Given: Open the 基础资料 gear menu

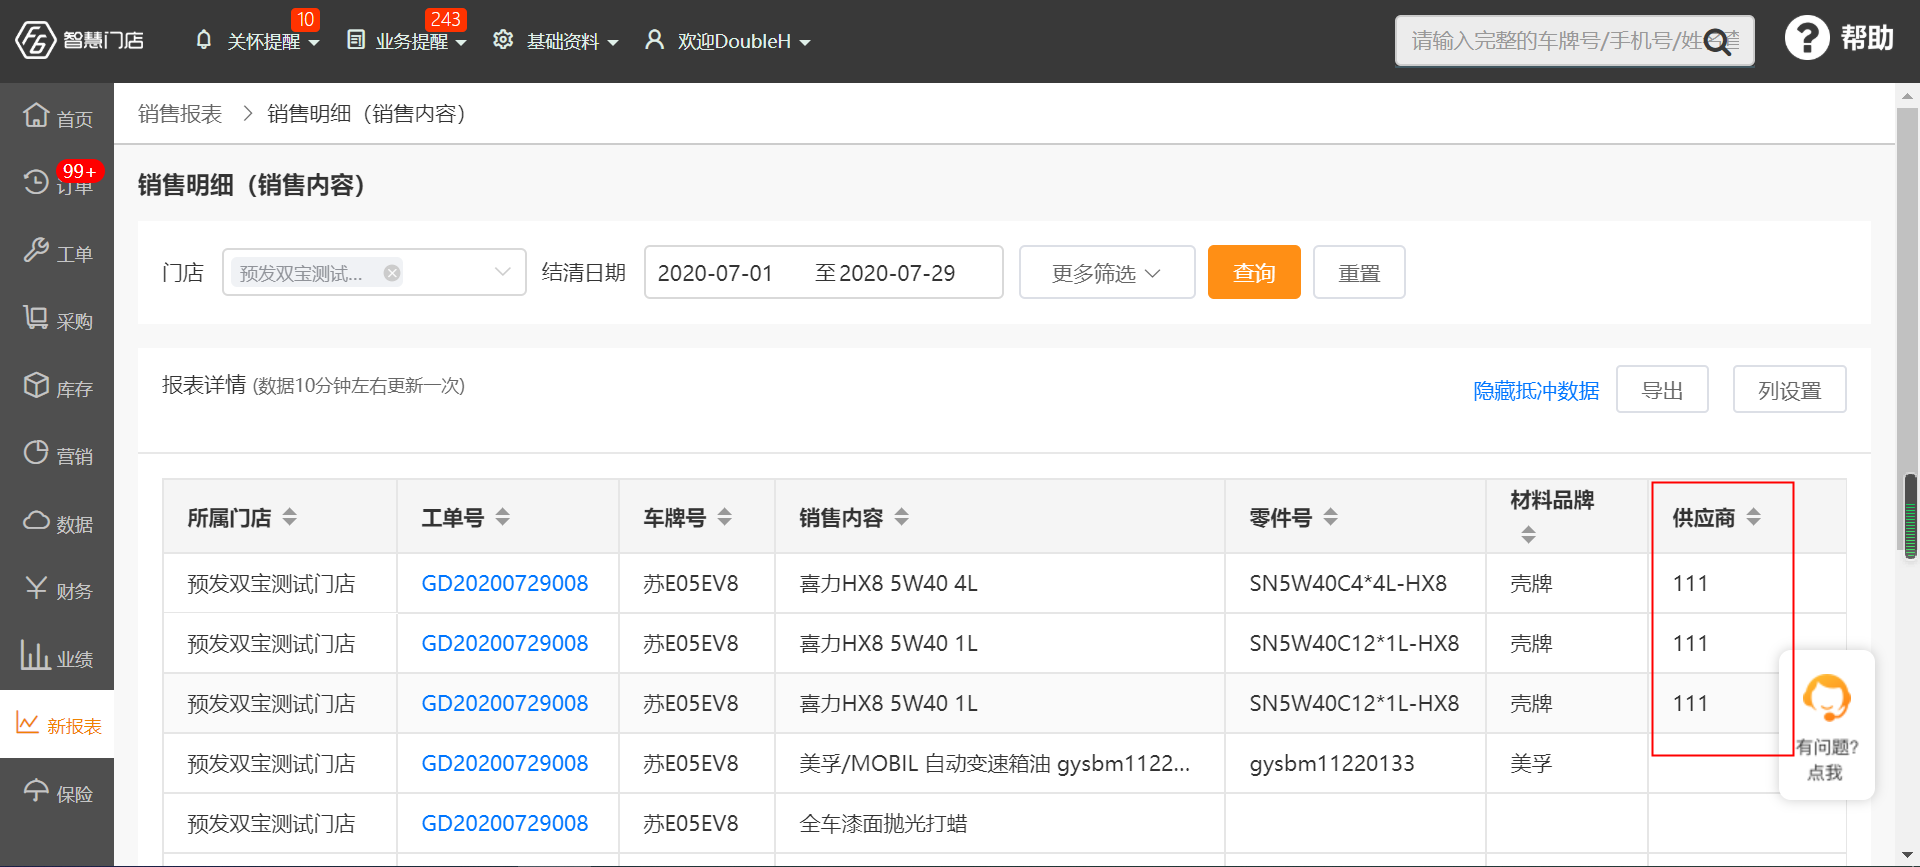Looking at the screenshot, I should [x=503, y=40].
